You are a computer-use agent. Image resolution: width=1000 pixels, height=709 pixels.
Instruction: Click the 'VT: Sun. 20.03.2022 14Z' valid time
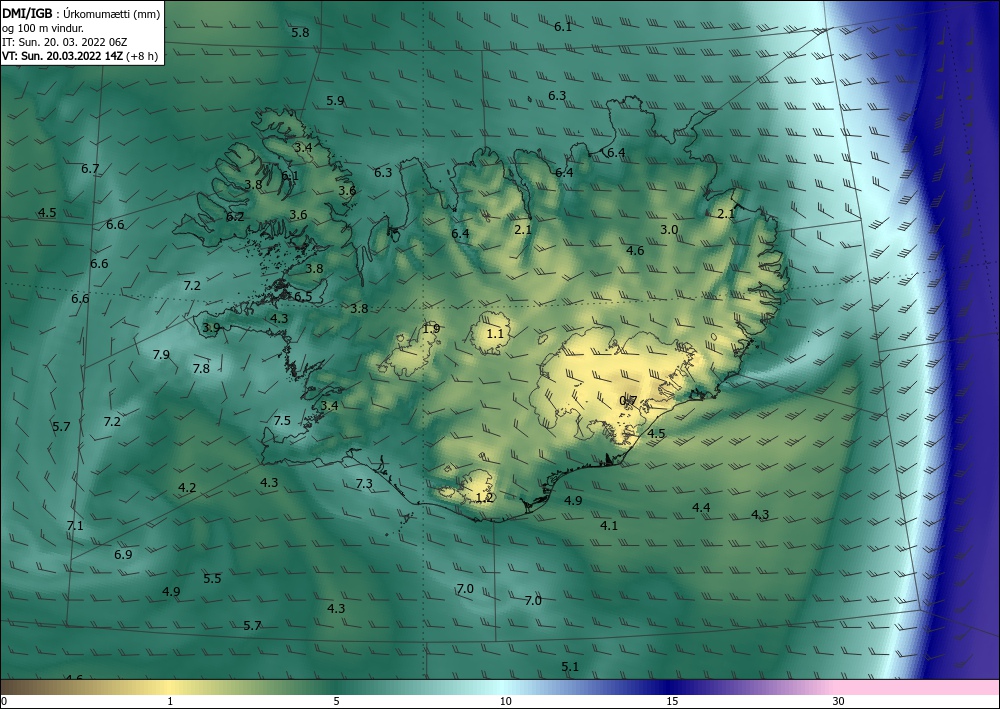click(63, 56)
